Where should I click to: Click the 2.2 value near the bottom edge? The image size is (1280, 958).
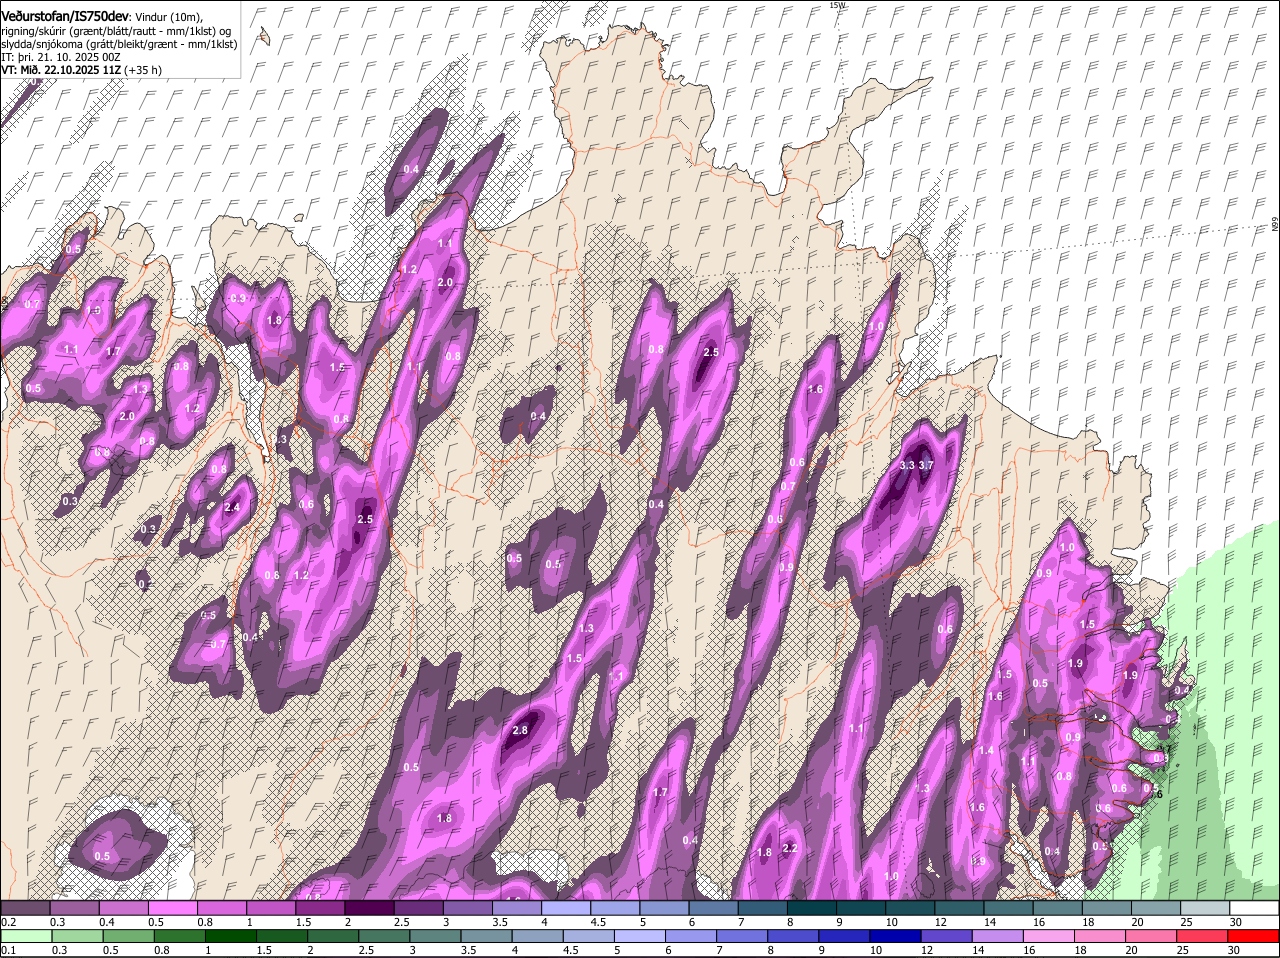[788, 849]
